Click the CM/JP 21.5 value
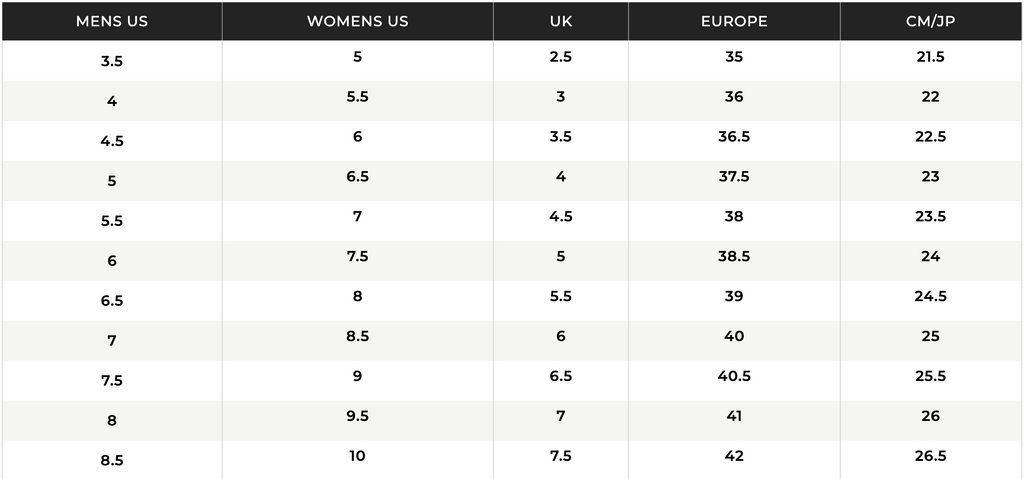The width and height of the screenshot is (1024, 479). [931, 57]
